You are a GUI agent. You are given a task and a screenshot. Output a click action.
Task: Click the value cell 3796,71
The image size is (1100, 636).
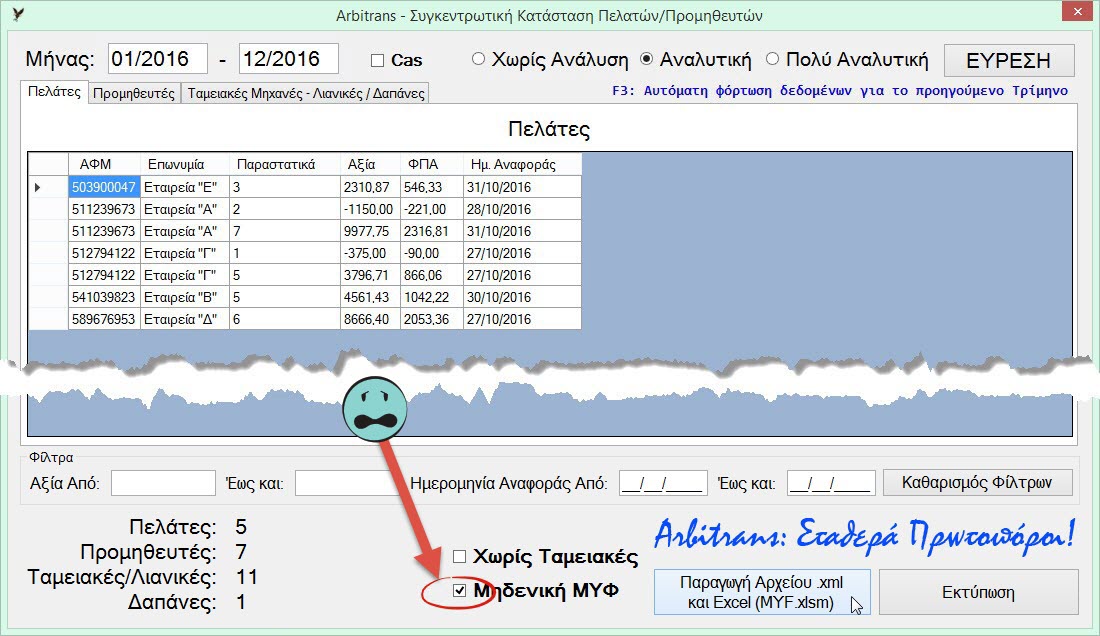[x=370, y=275]
